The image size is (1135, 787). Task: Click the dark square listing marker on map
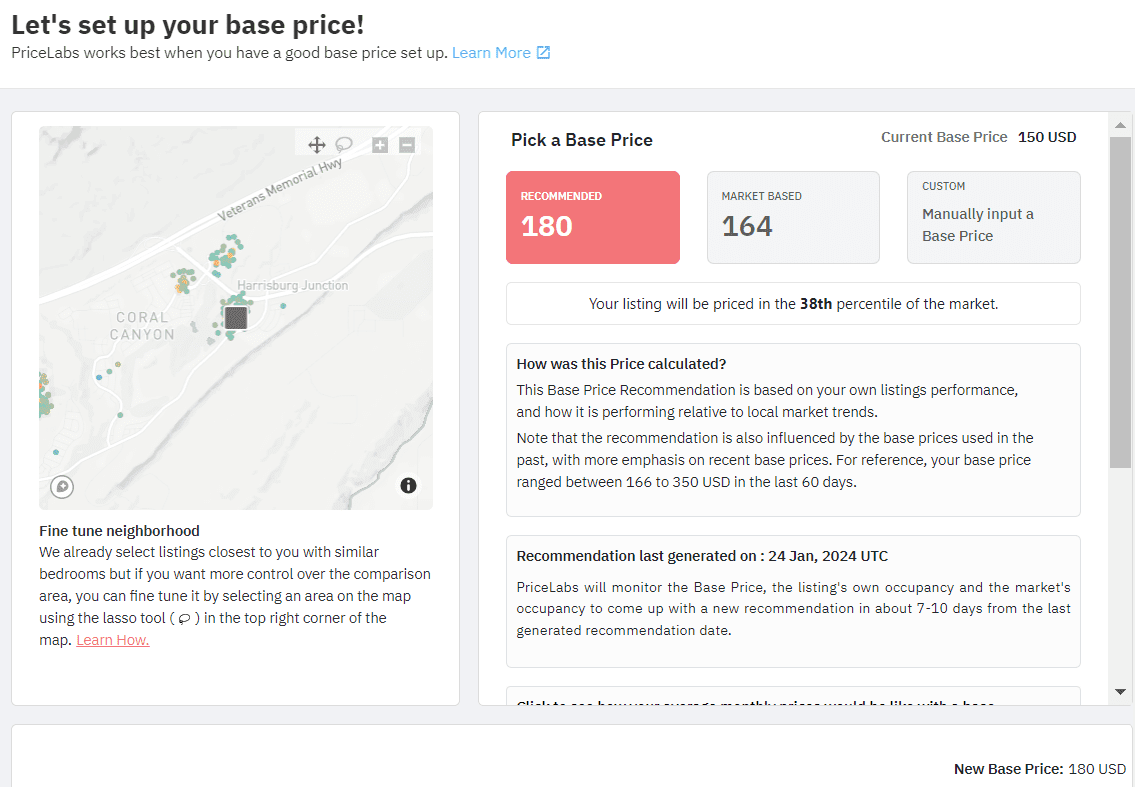pyautogui.click(x=236, y=318)
